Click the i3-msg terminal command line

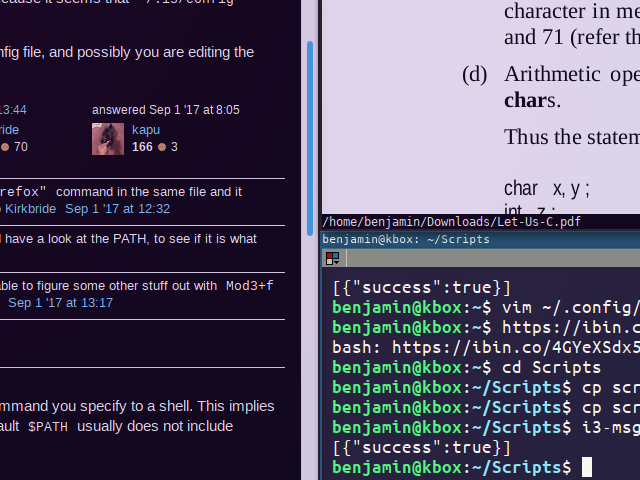point(486,427)
